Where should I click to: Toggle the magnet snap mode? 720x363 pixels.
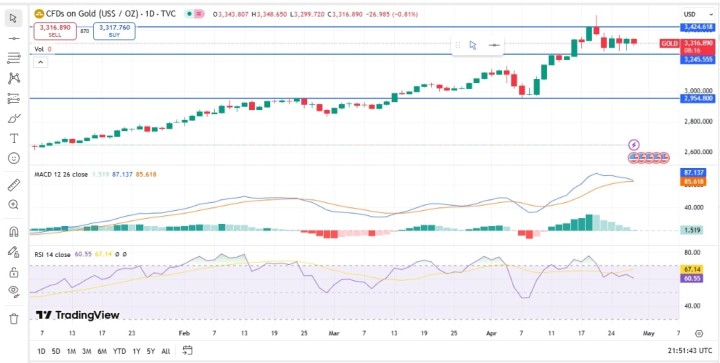click(x=14, y=232)
